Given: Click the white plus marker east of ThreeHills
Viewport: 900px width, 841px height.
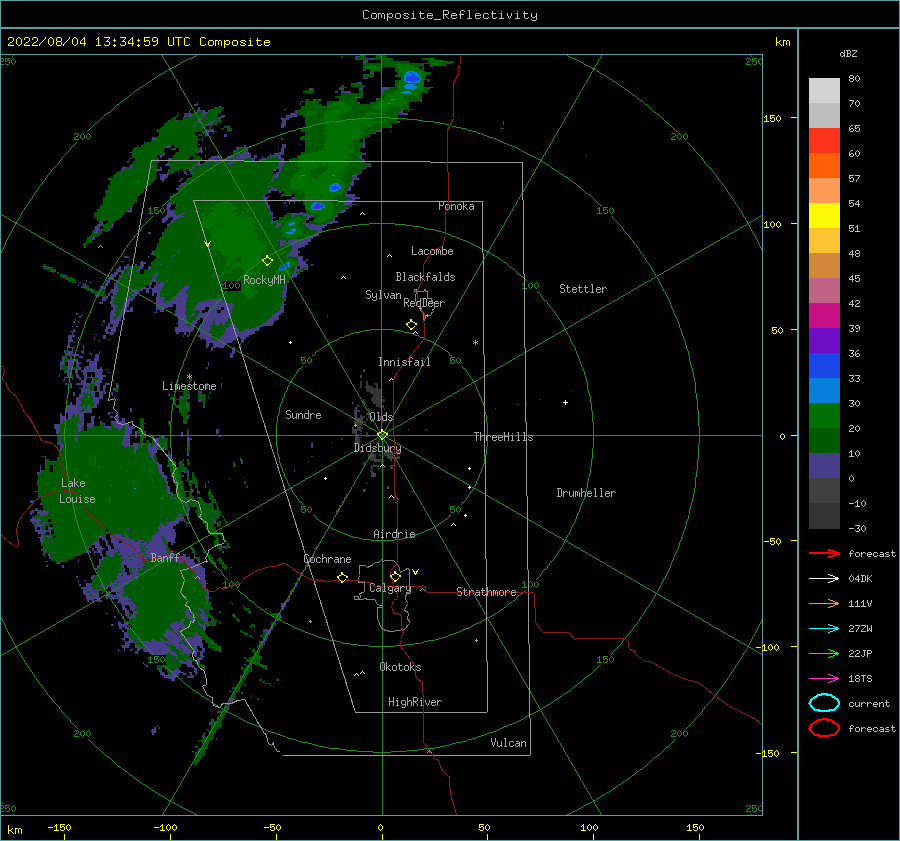Looking at the screenshot, I should pos(565,402).
